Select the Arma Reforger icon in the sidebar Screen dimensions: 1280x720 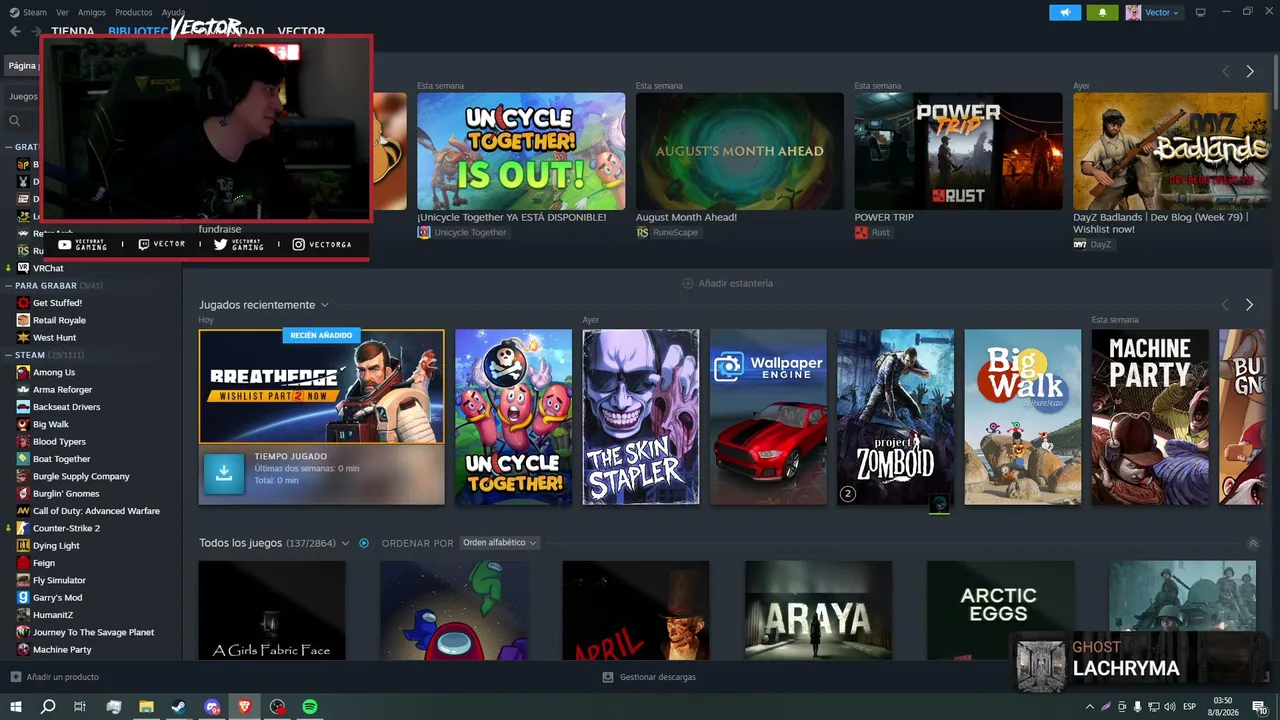[x=23, y=389]
